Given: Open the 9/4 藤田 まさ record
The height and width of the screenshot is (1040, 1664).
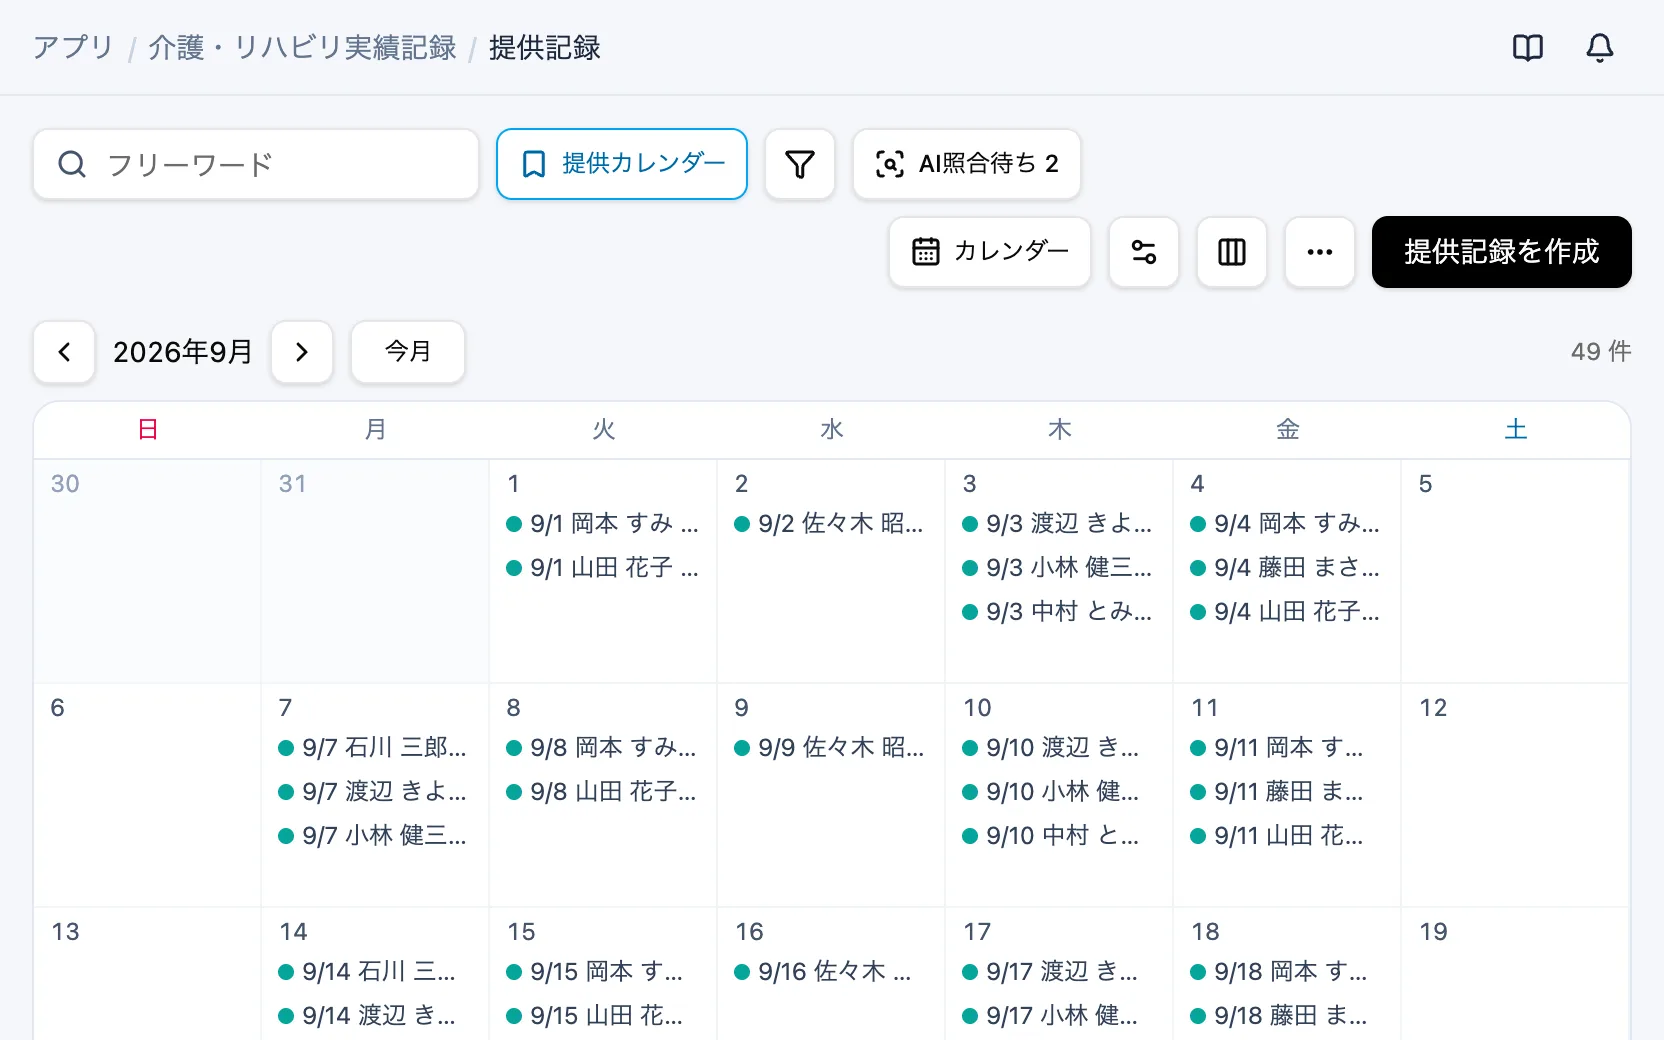Looking at the screenshot, I should click(x=1286, y=568).
